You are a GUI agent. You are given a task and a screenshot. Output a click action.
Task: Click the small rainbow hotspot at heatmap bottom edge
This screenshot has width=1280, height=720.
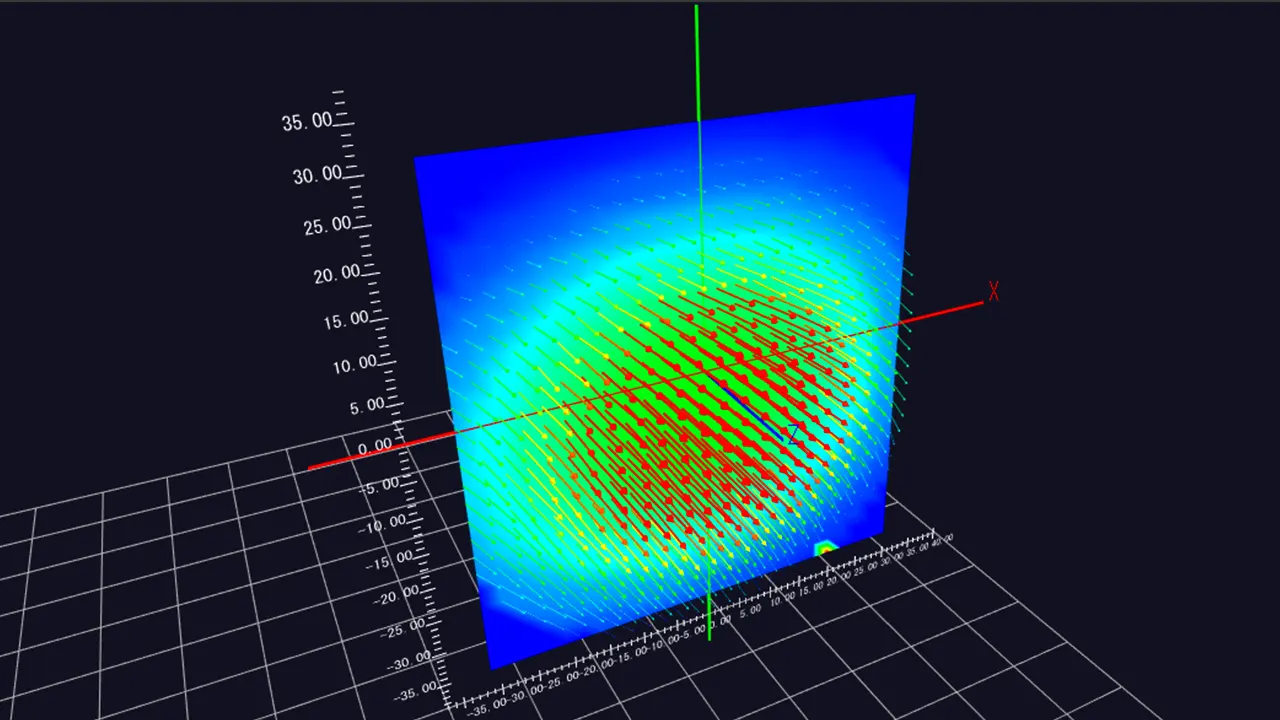pyautogui.click(x=825, y=548)
